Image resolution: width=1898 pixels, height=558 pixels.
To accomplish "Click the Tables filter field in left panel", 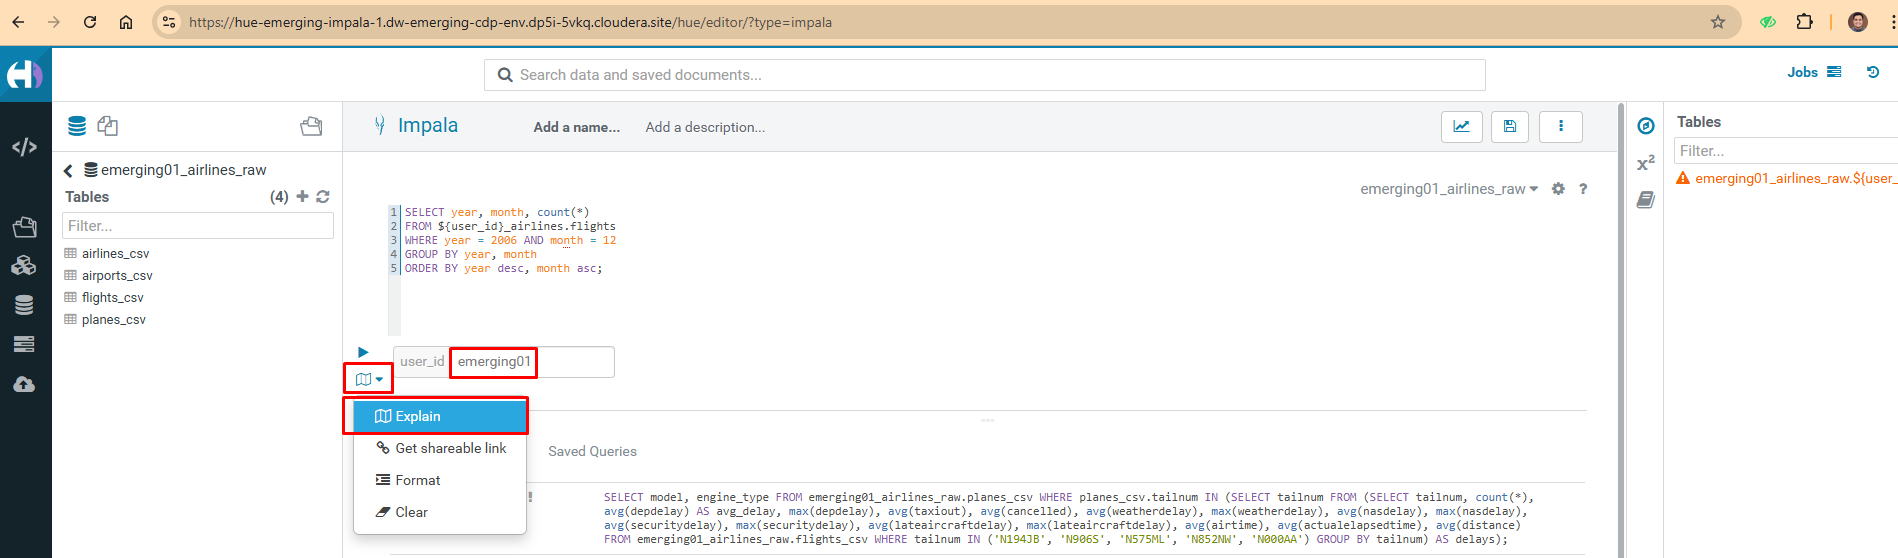I will tap(198, 226).
